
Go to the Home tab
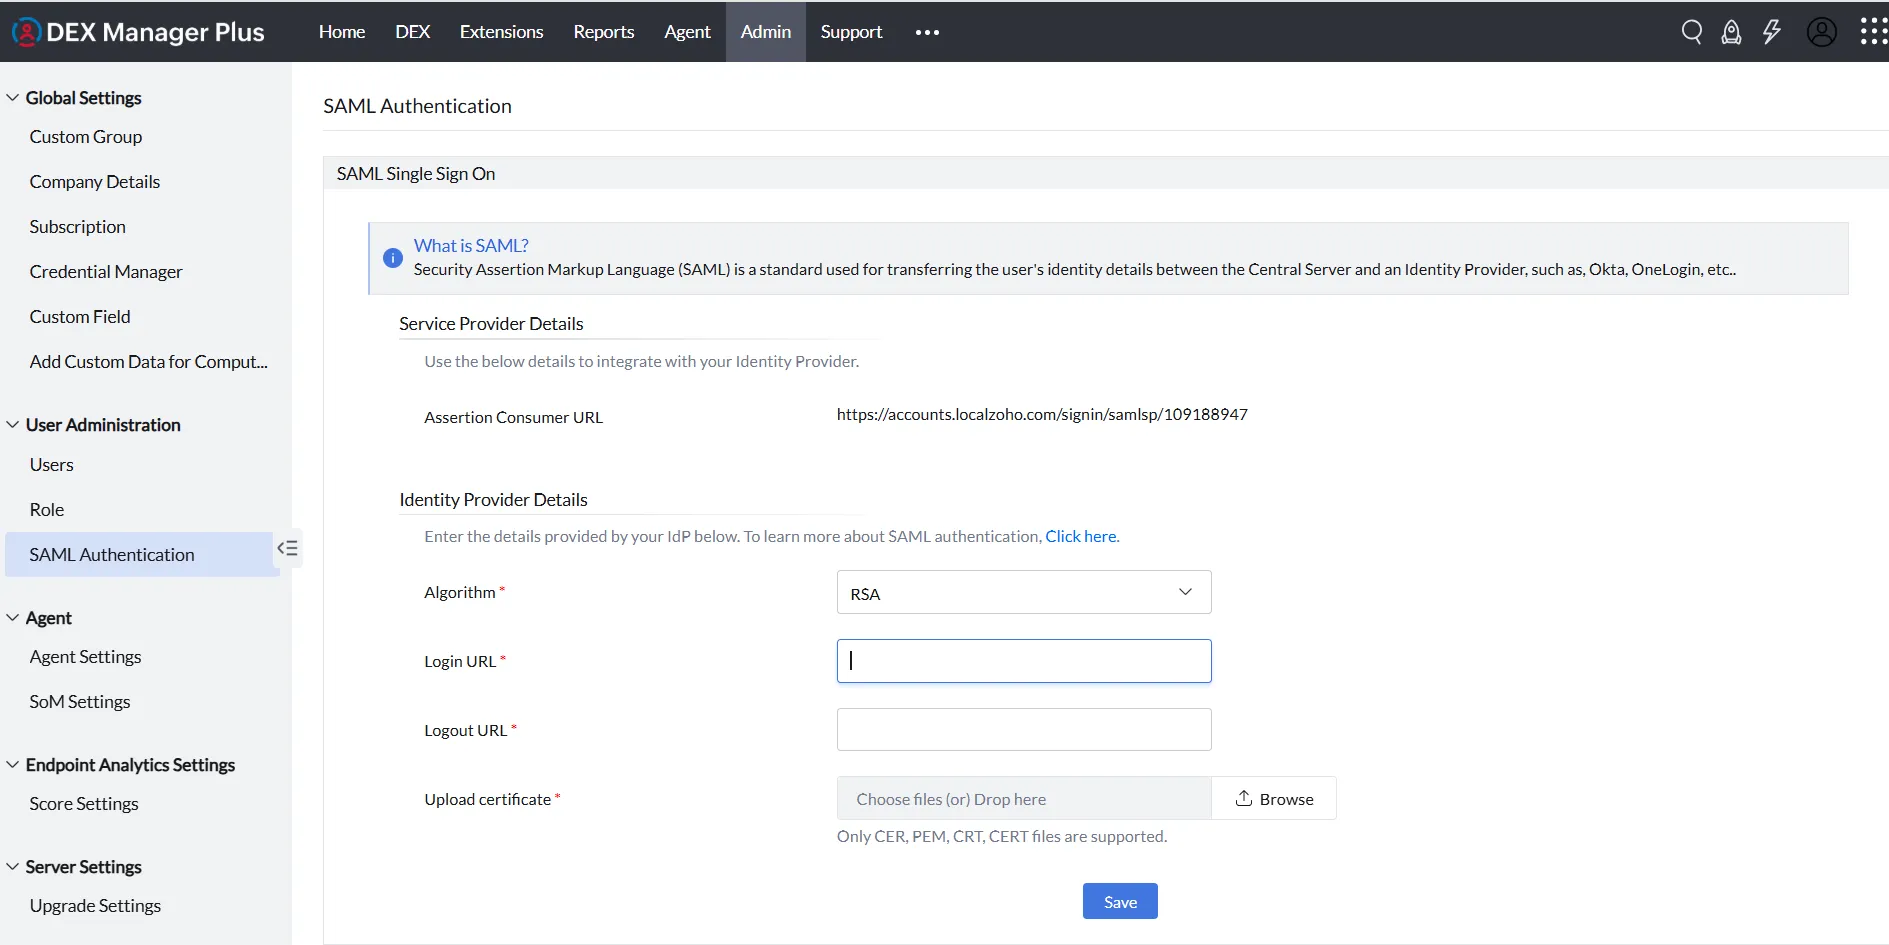(x=342, y=32)
